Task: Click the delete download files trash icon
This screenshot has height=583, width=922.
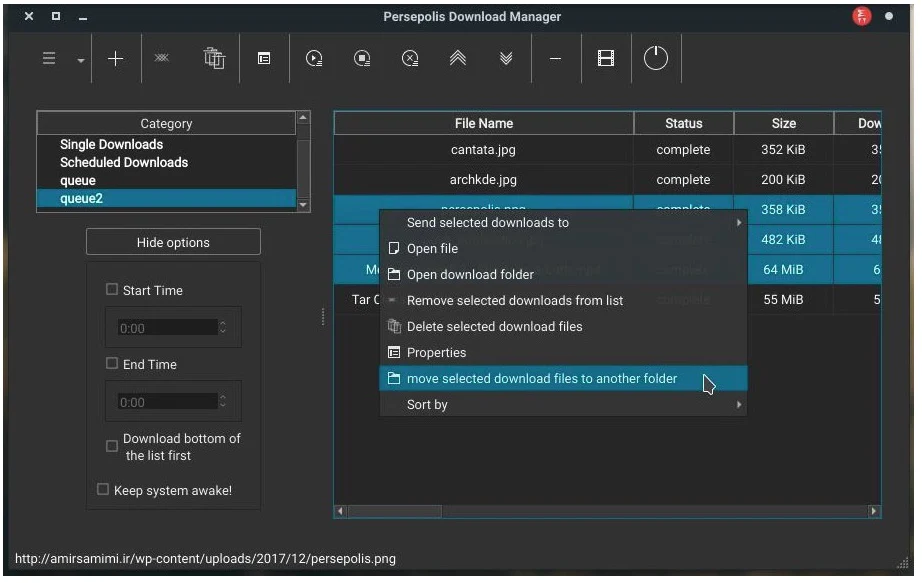Action: 214,58
